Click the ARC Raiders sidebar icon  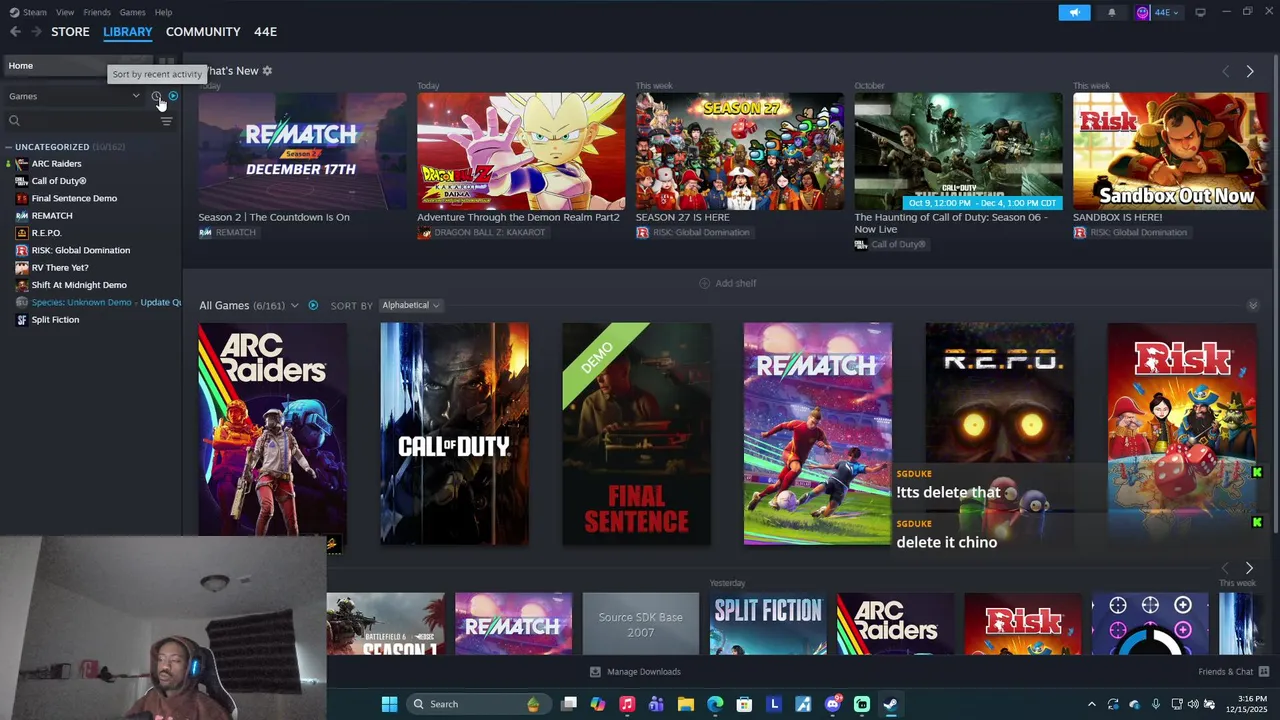(22, 164)
